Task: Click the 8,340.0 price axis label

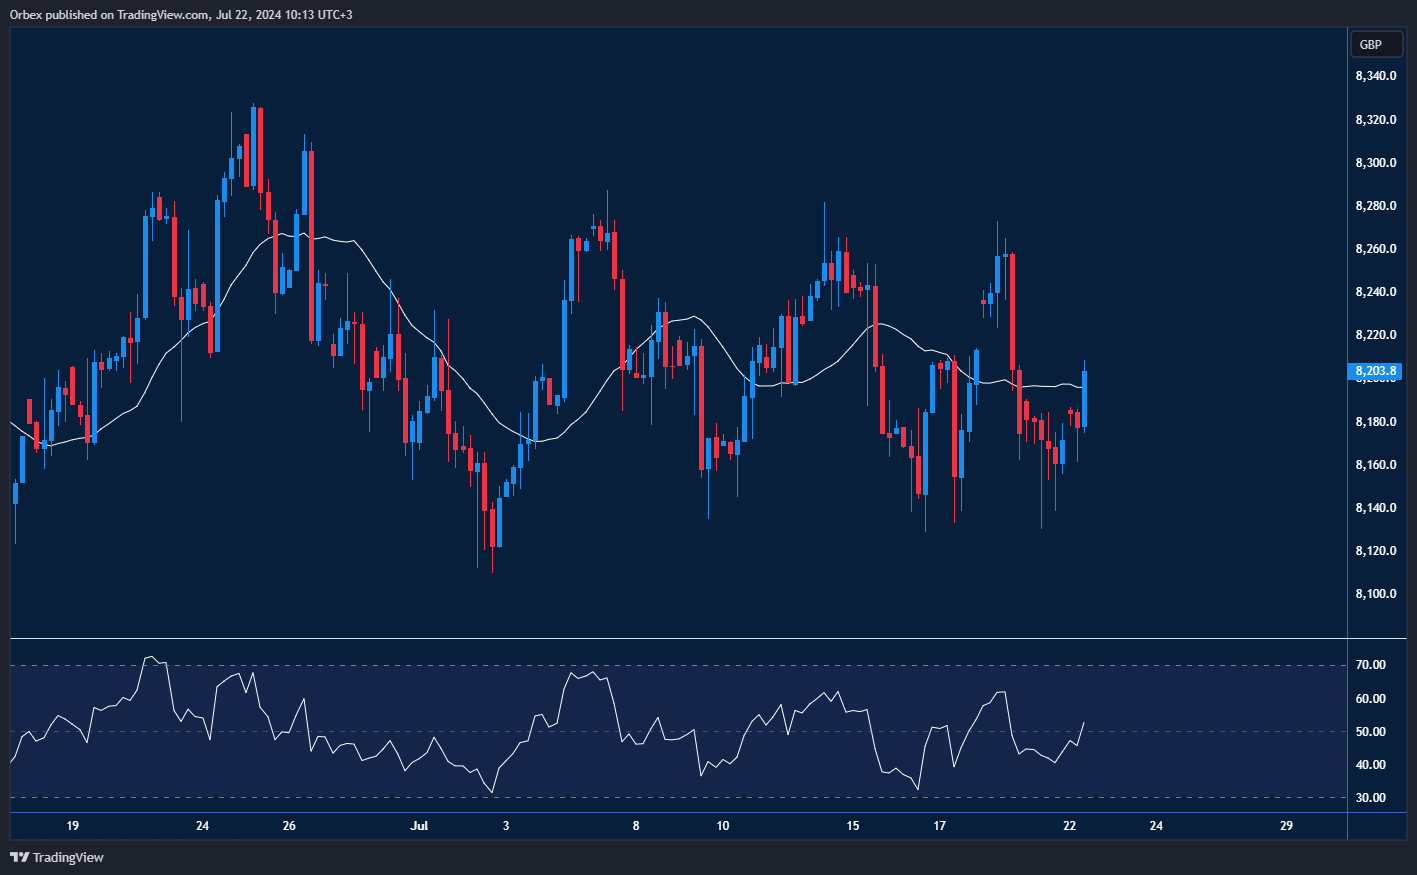Action: [x=1376, y=77]
